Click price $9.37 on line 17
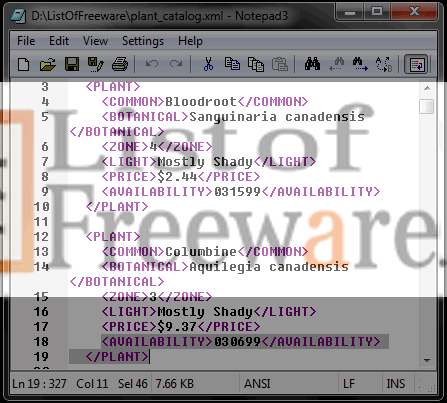447x403 pixels. click(x=177, y=327)
